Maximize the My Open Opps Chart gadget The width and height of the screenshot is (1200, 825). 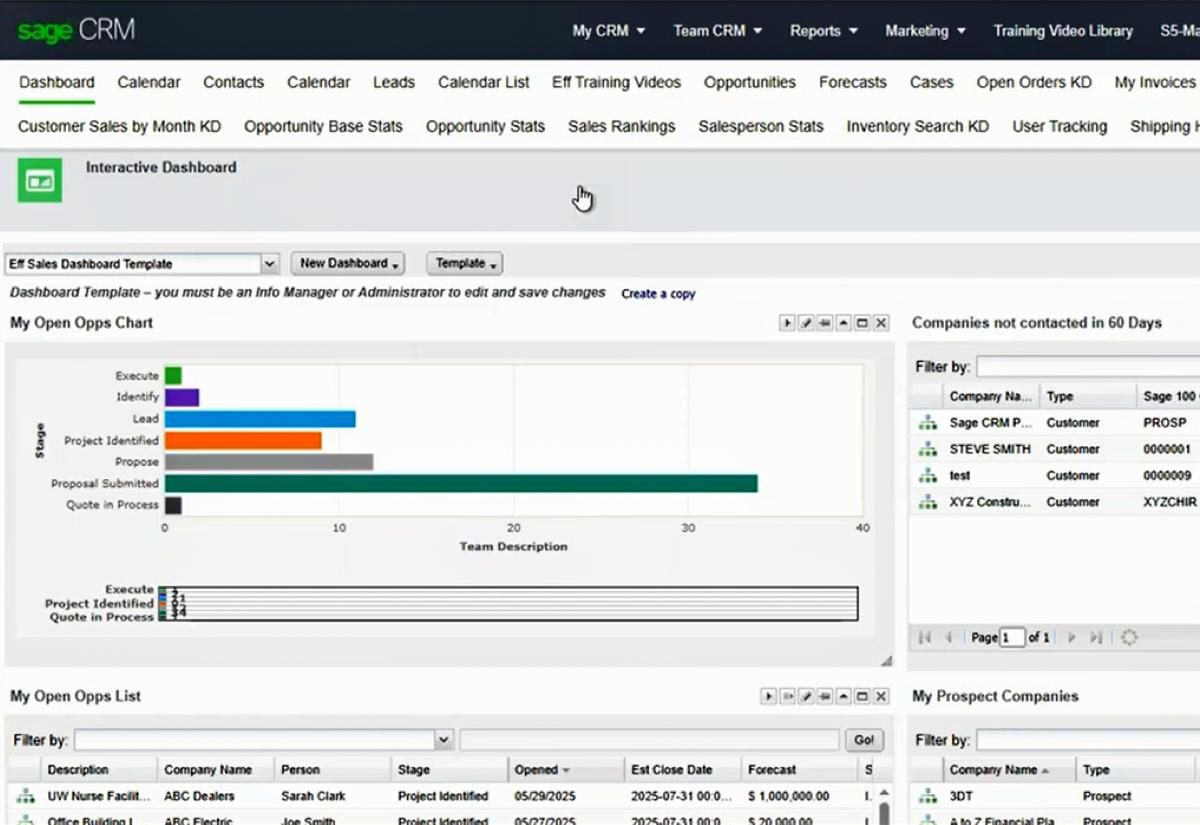(x=862, y=323)
